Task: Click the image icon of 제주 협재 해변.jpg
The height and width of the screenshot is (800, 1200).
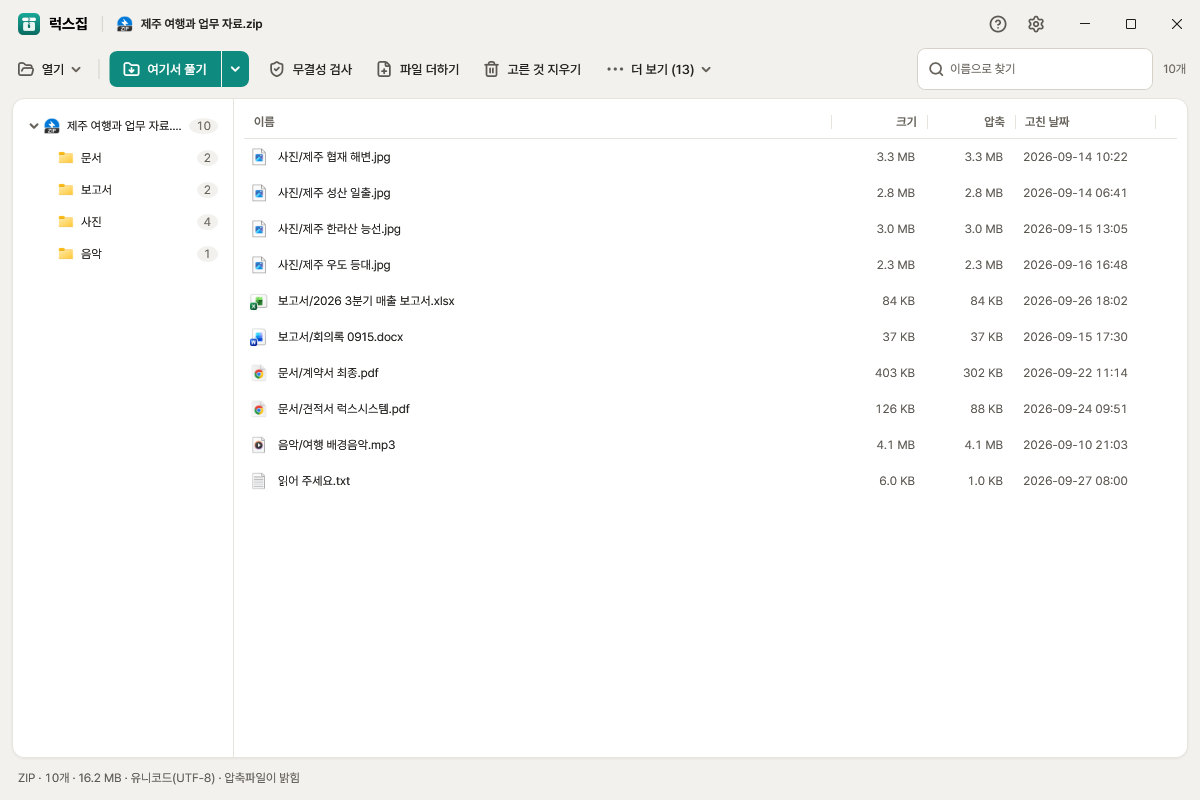Action: [x=258, y=157]
